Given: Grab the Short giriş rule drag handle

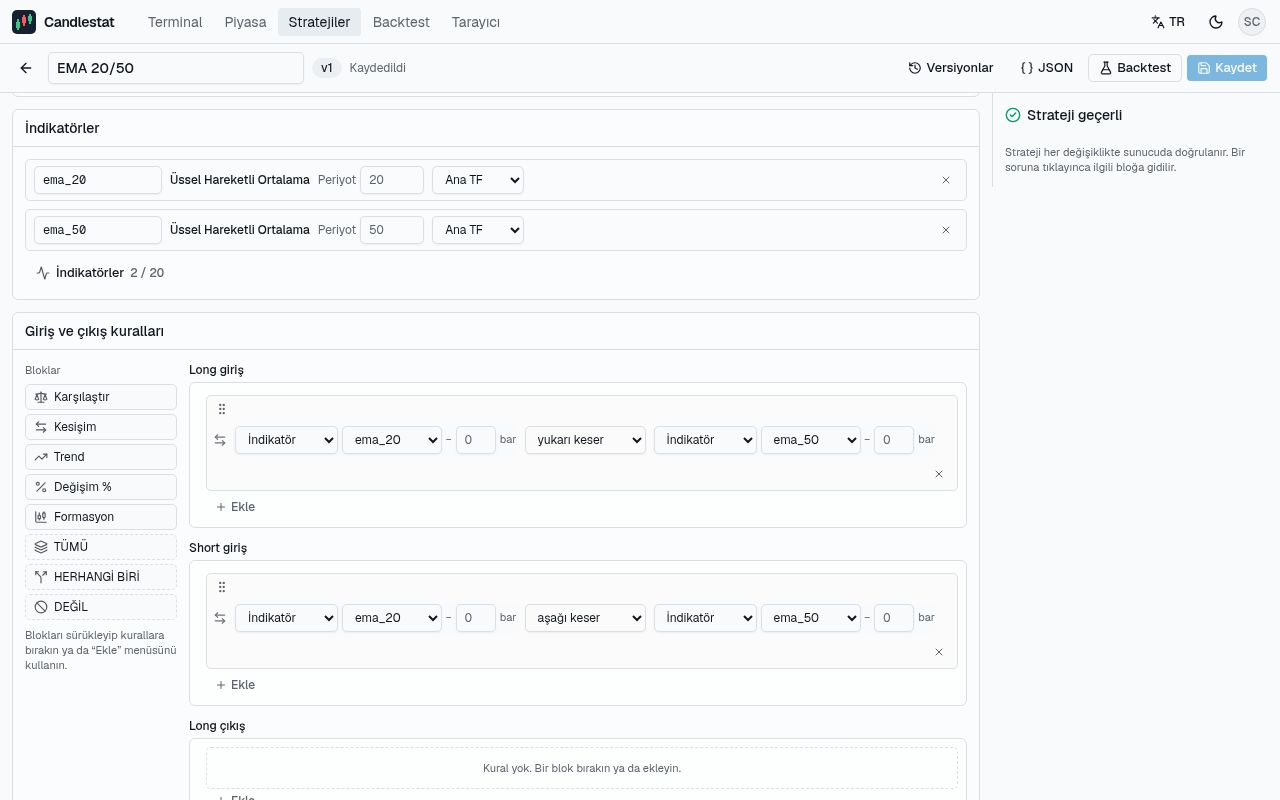Looking at the screenshot, I should coord(222,587).
